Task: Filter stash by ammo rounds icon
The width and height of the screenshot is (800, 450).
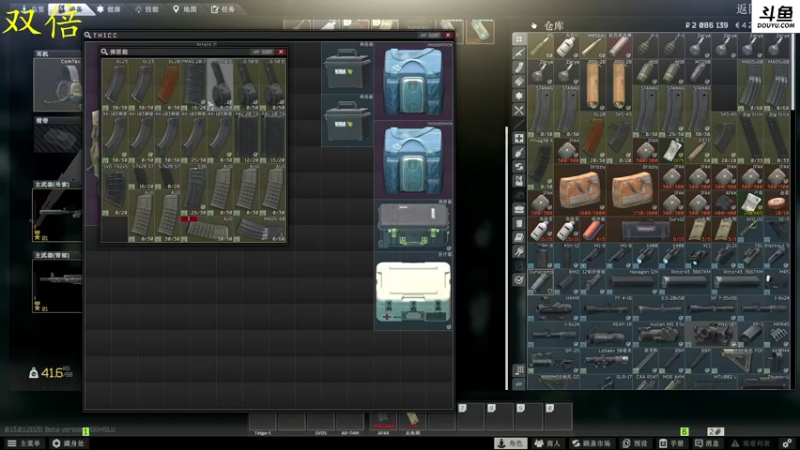Action: [x=519, y=81]
